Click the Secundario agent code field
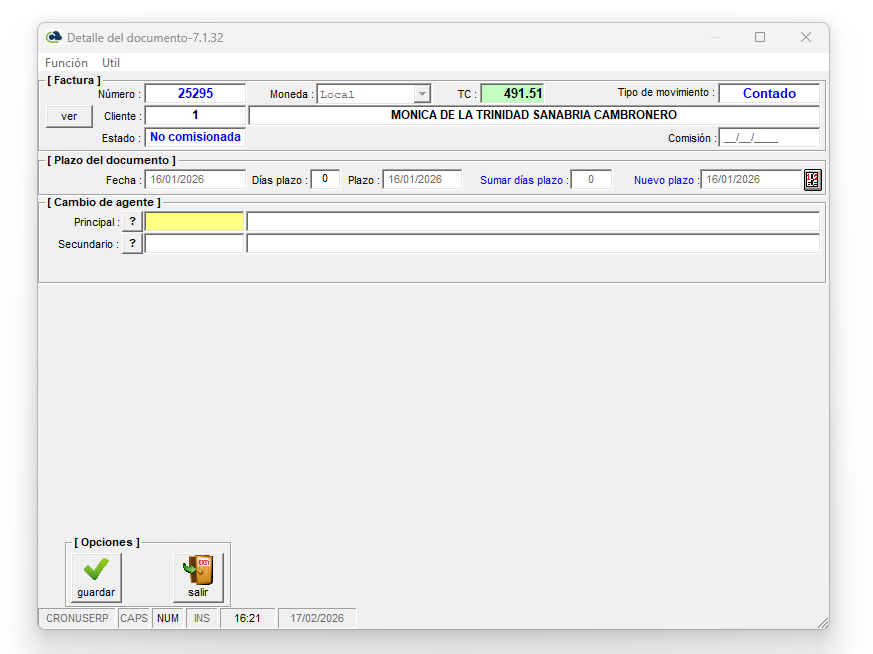873x654 pixels. point(195,244)
